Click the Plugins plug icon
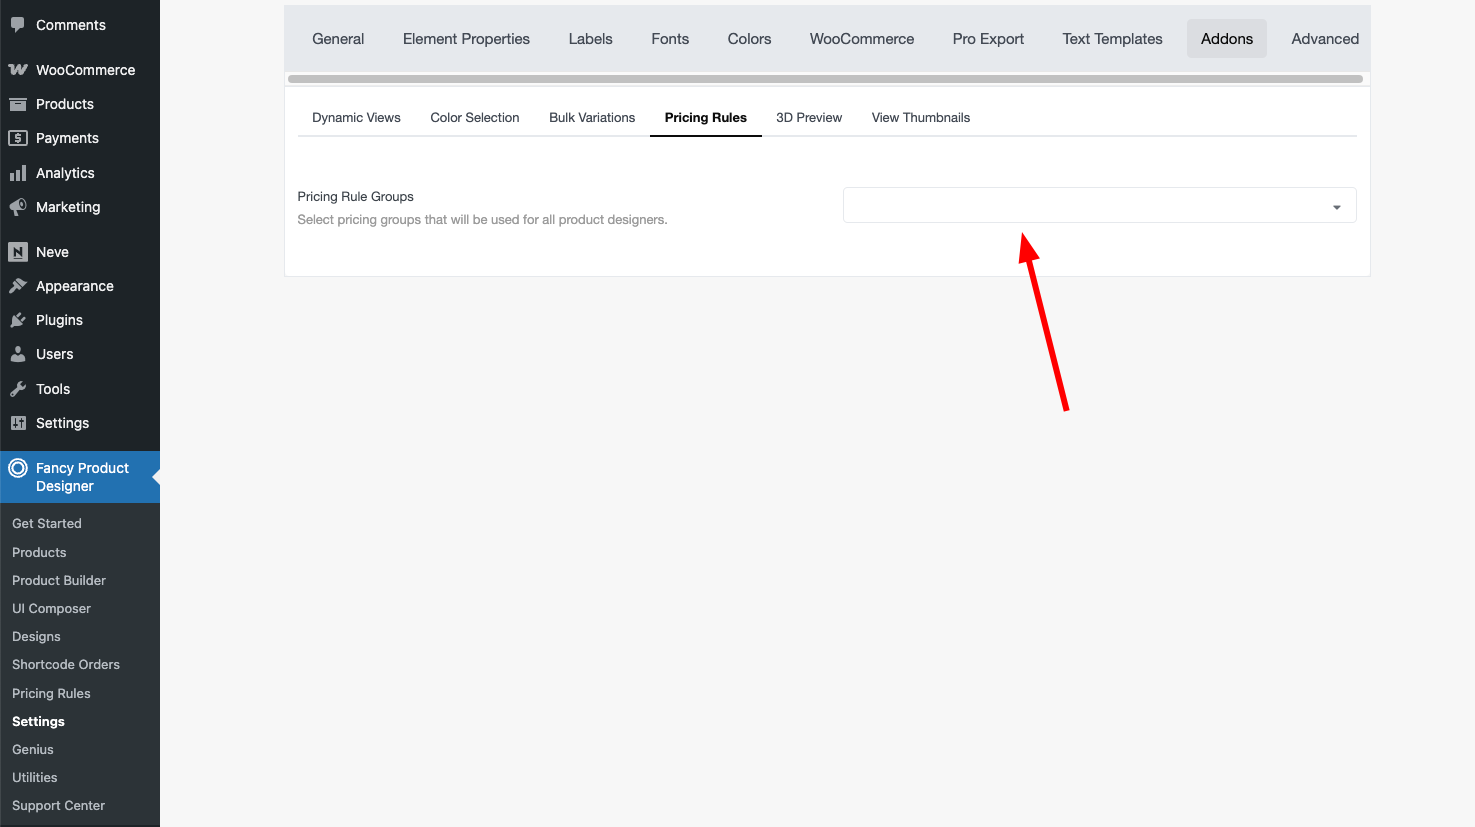This screenshot has height=827, width=1475. point(17,320)
